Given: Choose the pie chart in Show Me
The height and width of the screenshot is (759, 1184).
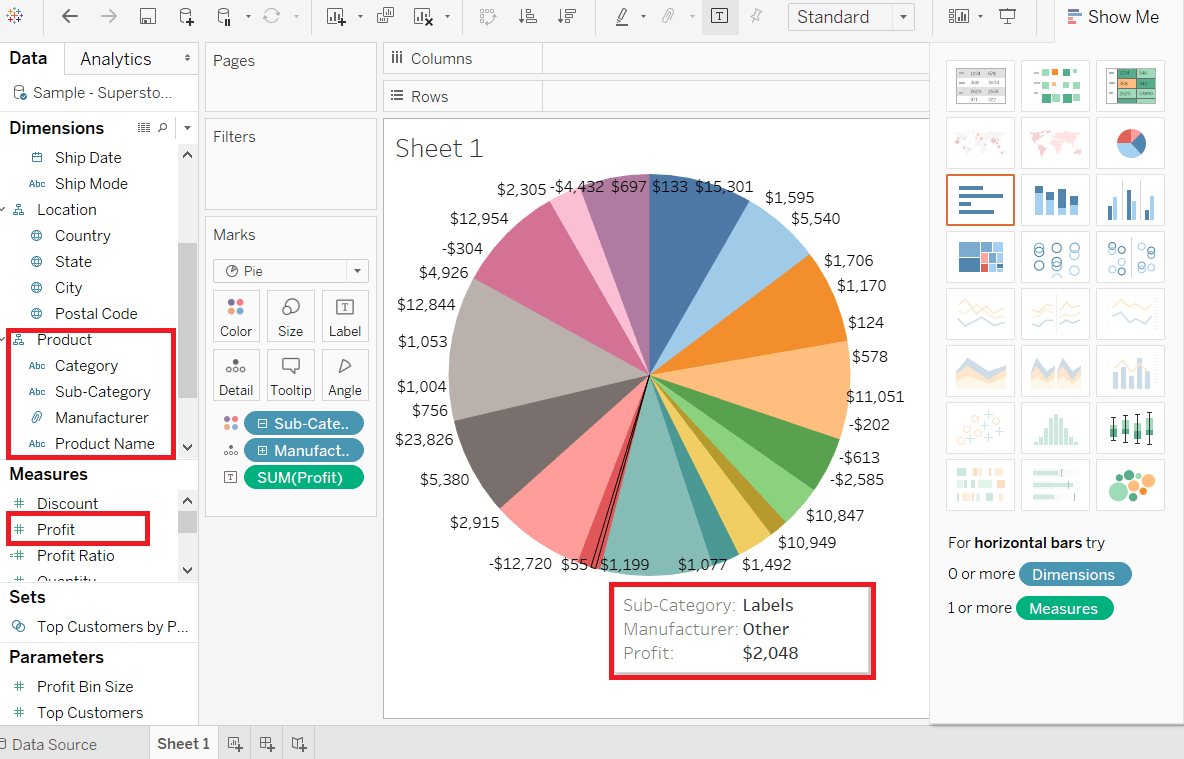Looking at the screenshot, I should pos(1130,142).
